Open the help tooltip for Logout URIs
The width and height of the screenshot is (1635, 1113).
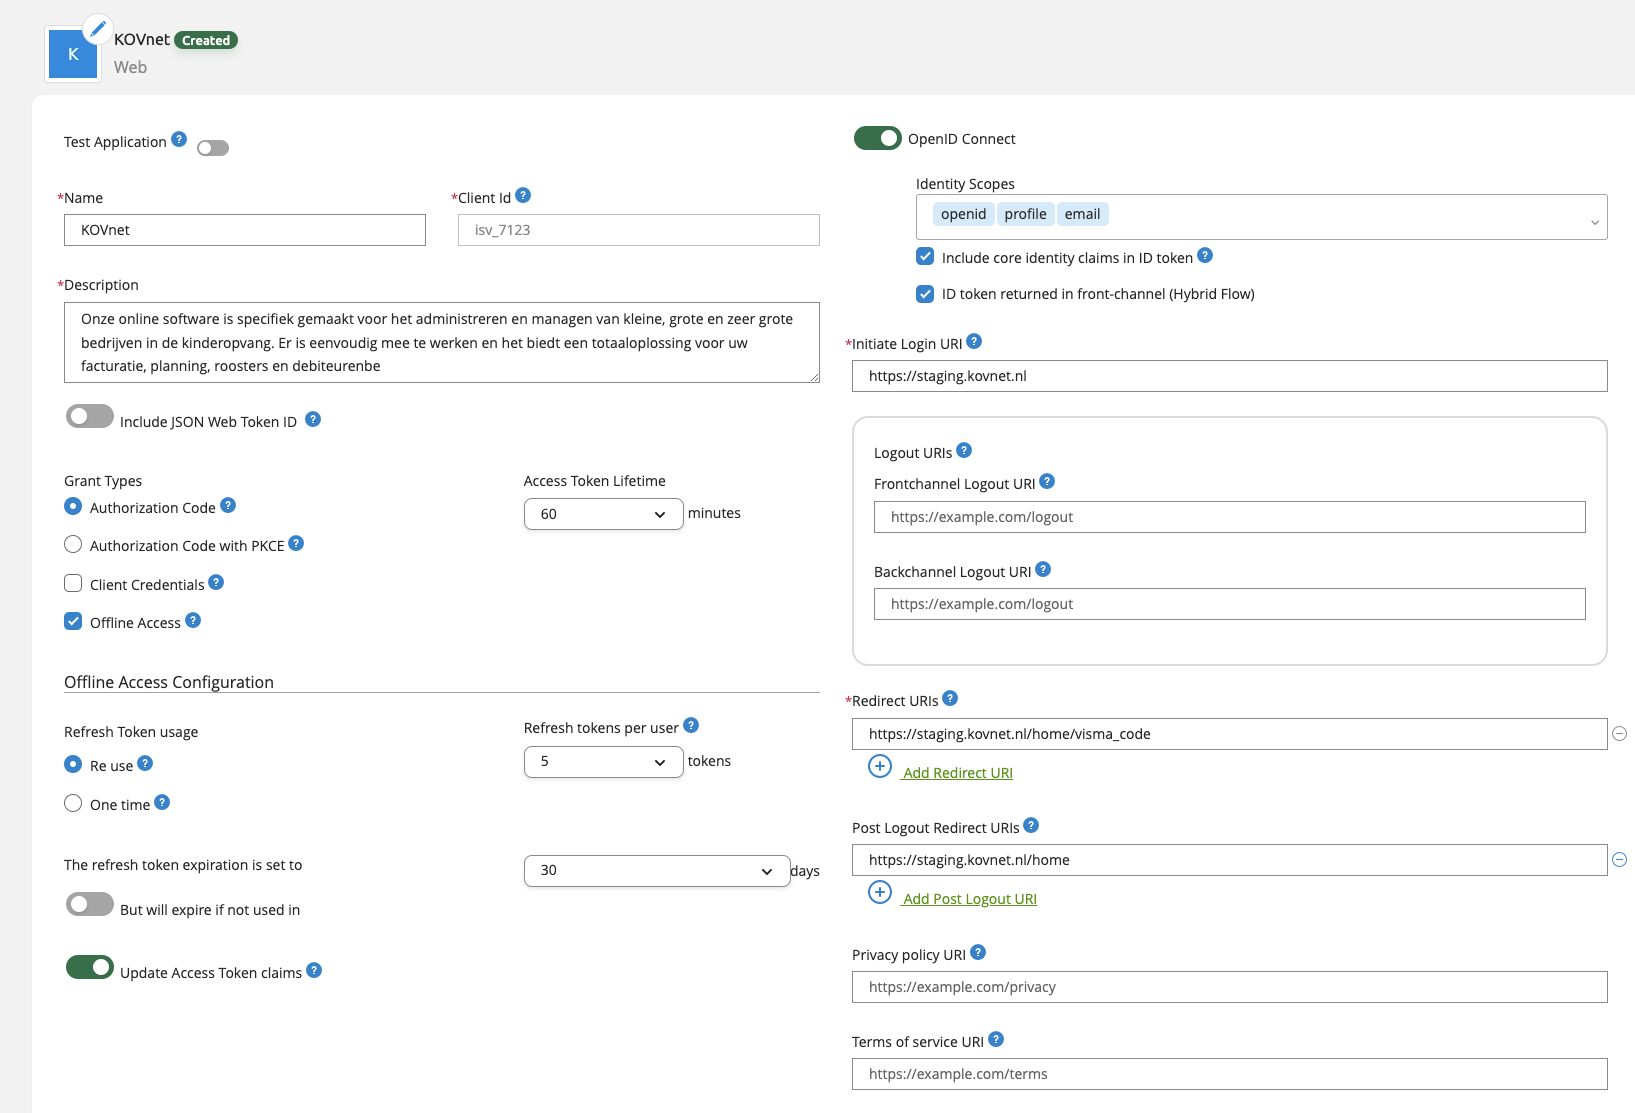coord(963,450)
